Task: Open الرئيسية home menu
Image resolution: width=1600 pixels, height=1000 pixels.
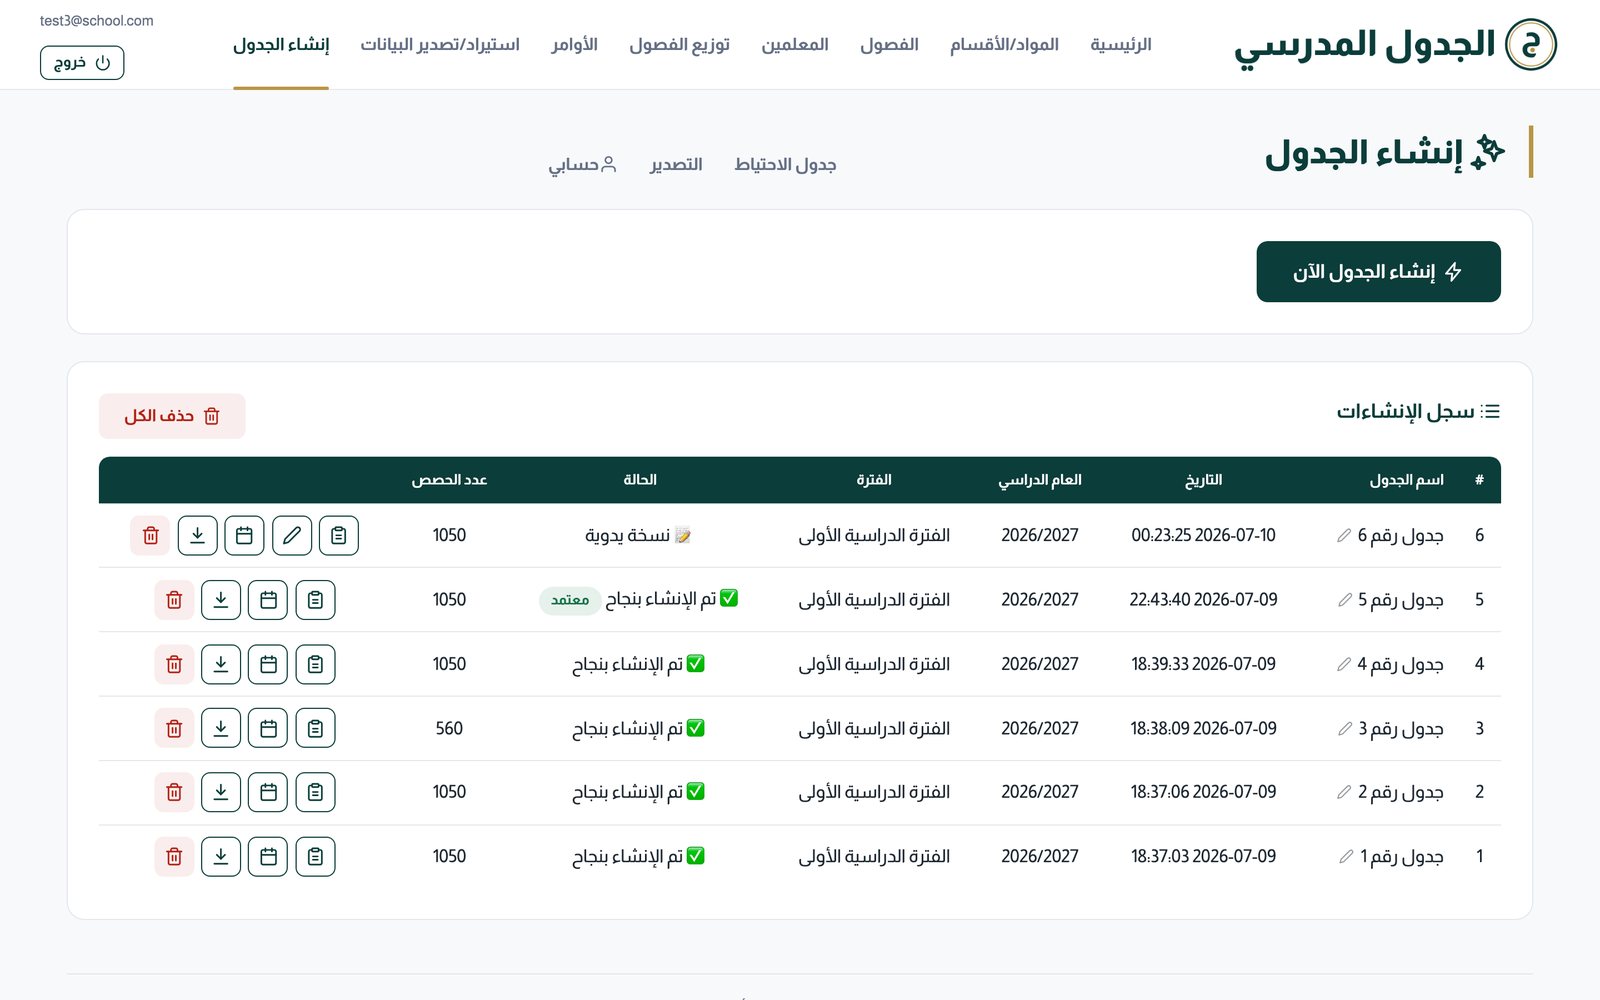Action: (1121, 45)
